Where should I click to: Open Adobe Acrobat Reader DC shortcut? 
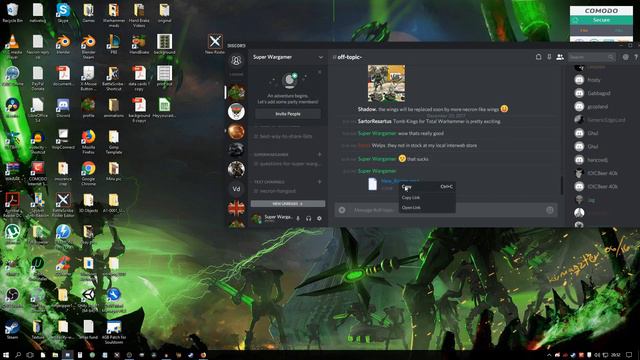pyautogui.click(x=12, y=205)
